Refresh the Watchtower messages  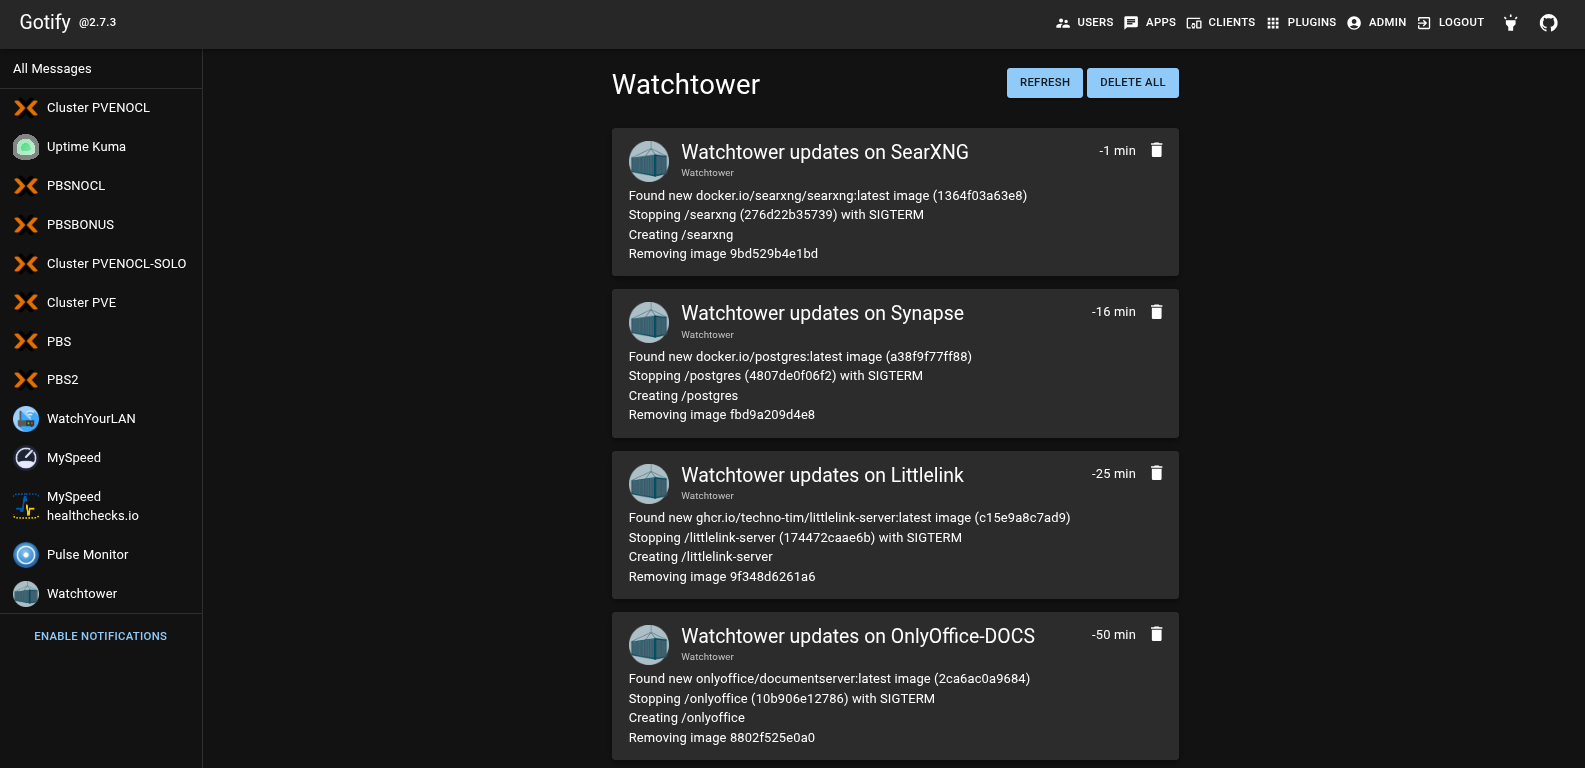coord(1044,83)
